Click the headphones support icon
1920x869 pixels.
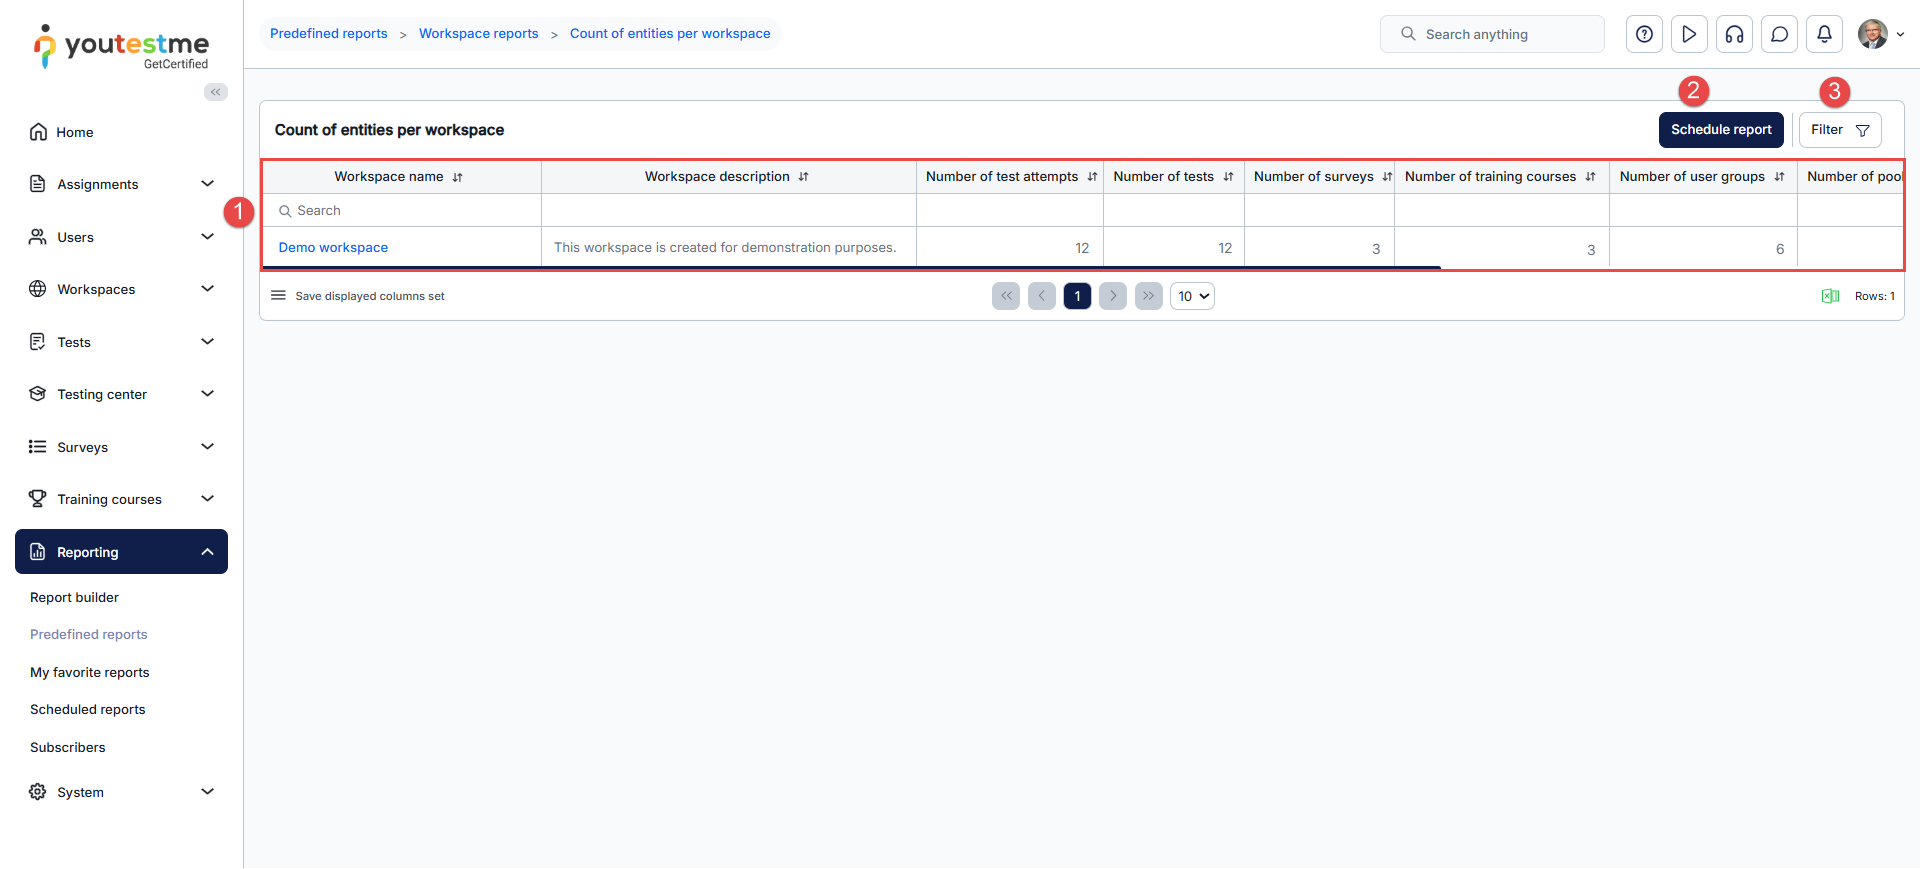click(x=1734, y=34)
